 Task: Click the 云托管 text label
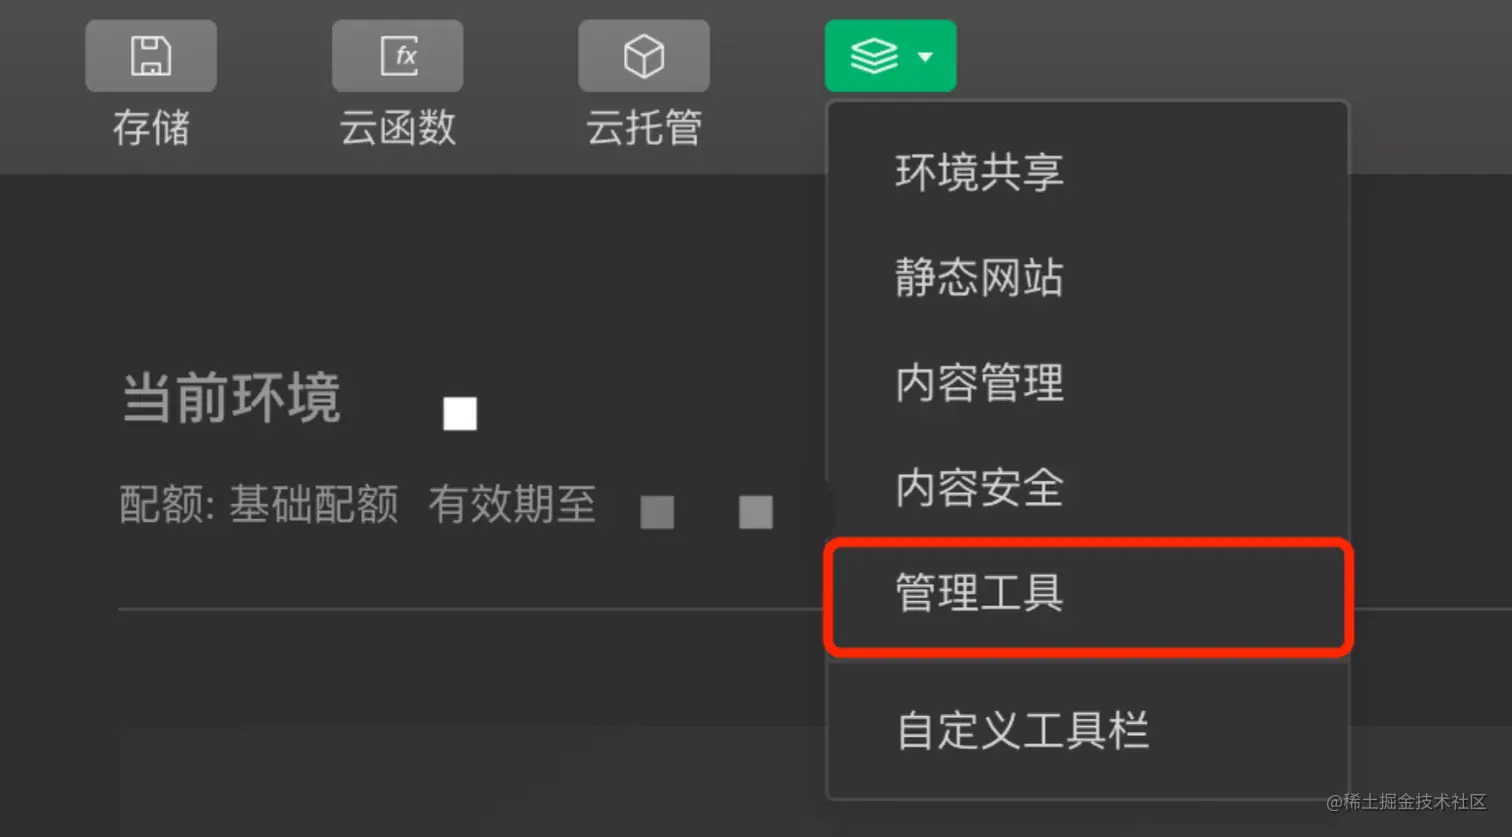[644, 128]
